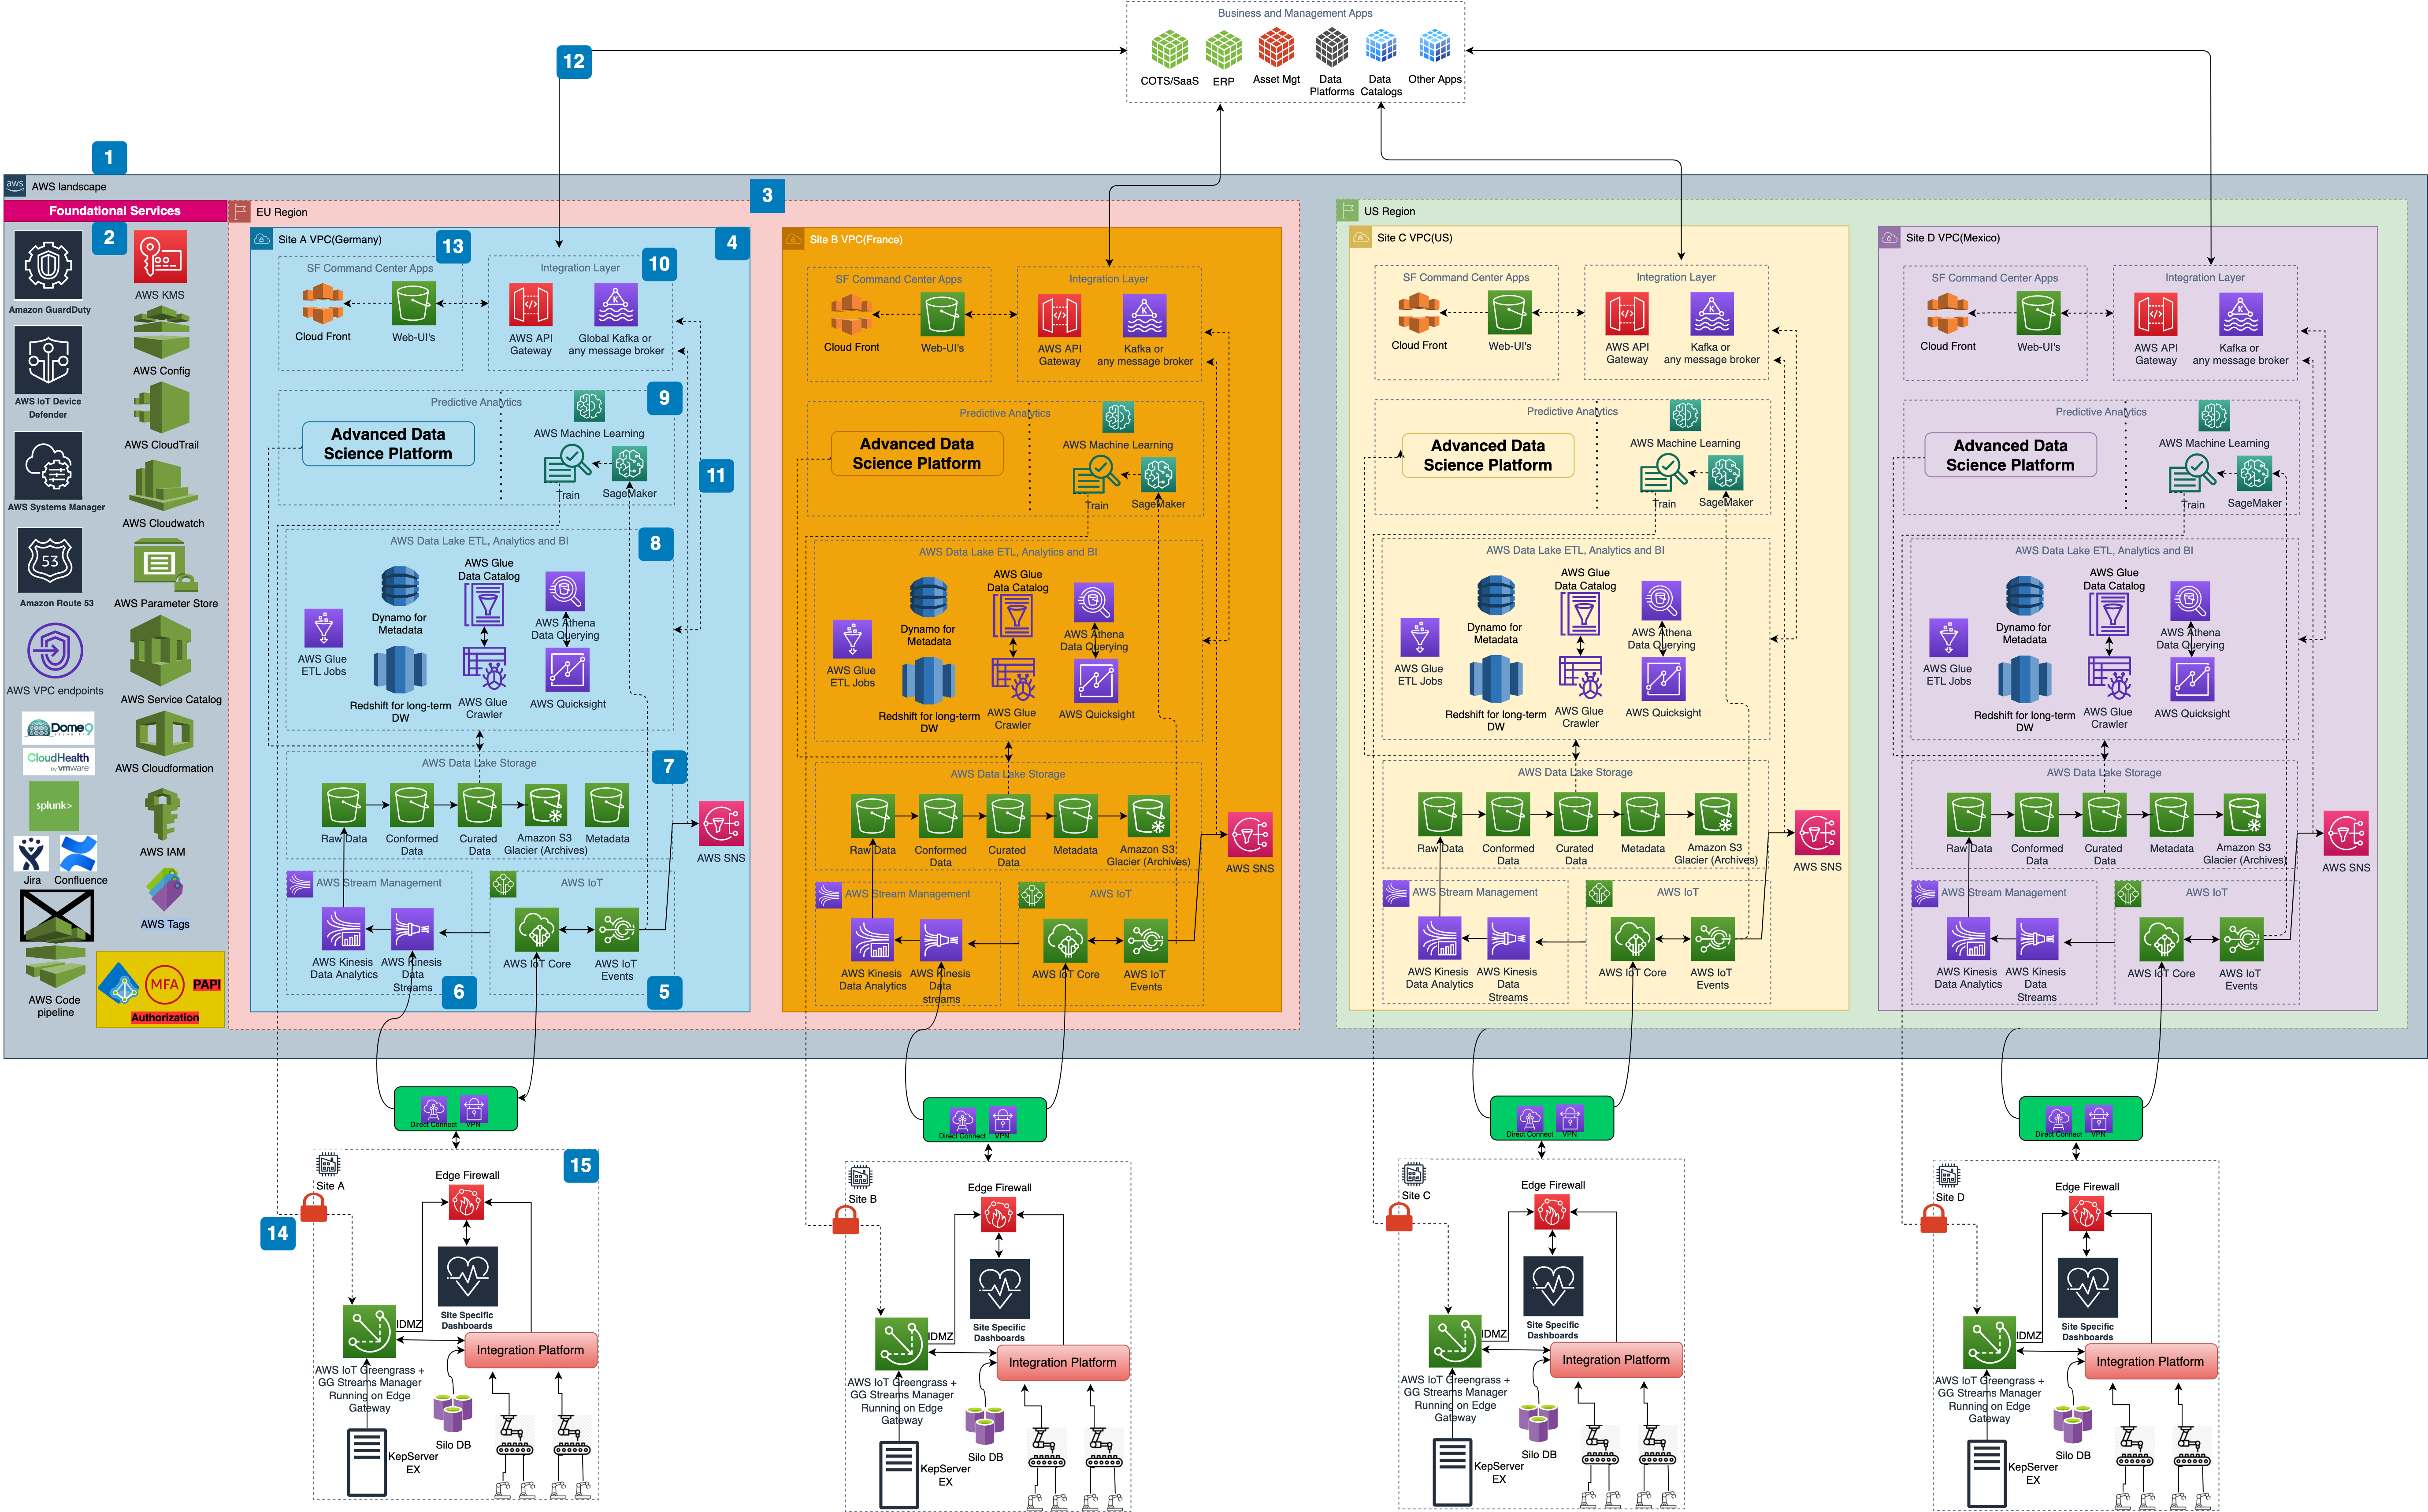
Task: Select Edge Firewall icon at Site A
Action: (466, 1202)
